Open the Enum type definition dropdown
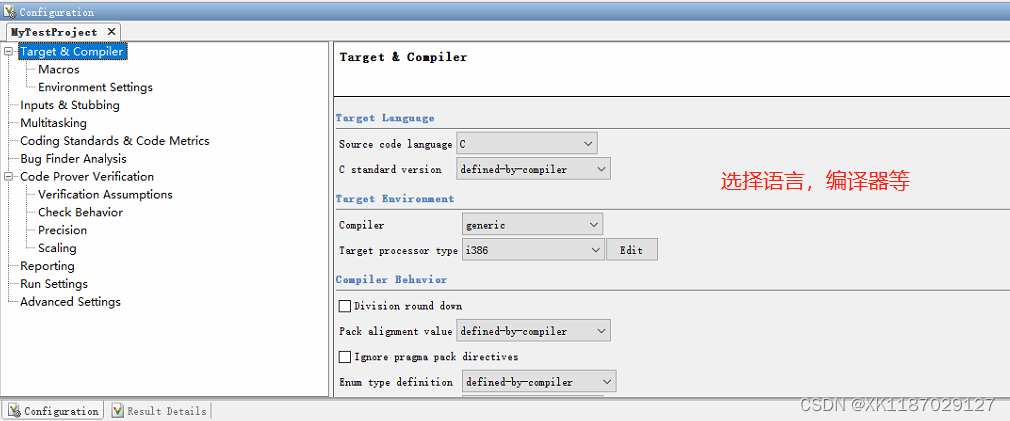 (538, 382)
